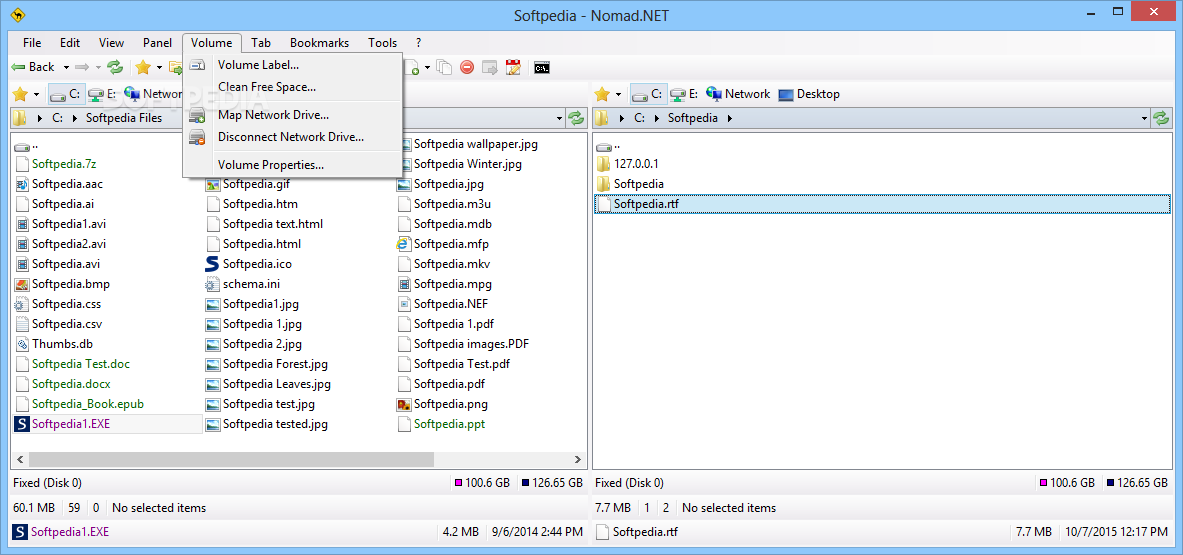Choose Volume Properties... entry

[293, 164]
